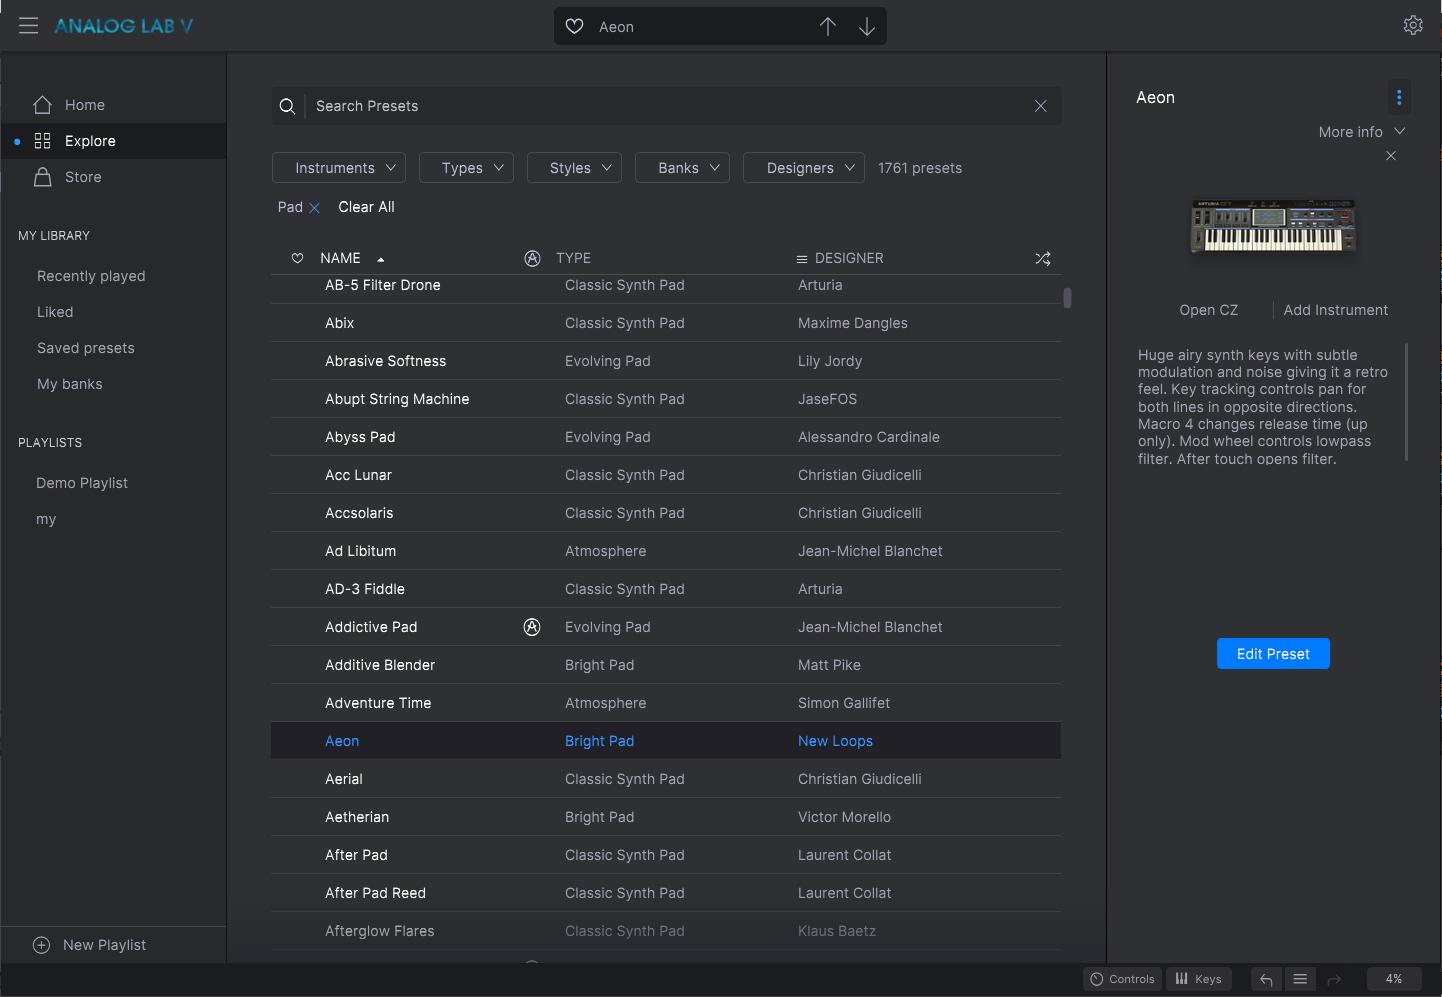Viewport: 1442px width, 997px height.
Task: Toggle the Keys keyboard panel
Action: 1198,979
